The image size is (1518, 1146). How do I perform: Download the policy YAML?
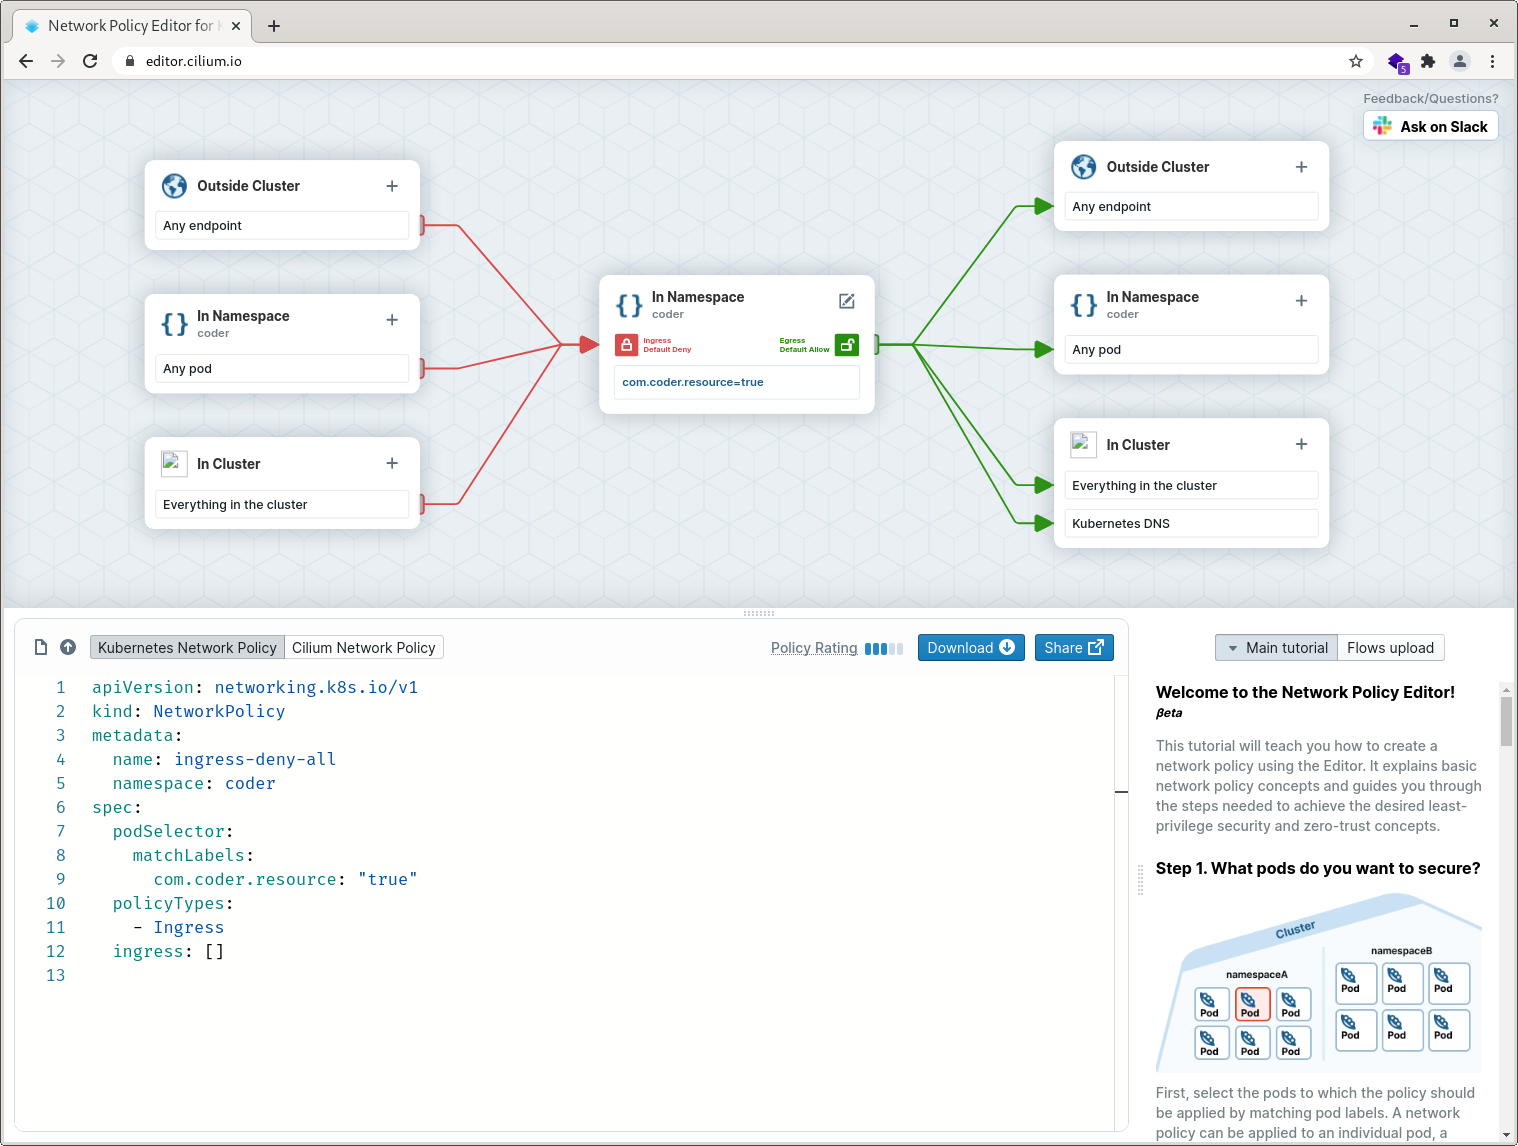coord(971,648)
